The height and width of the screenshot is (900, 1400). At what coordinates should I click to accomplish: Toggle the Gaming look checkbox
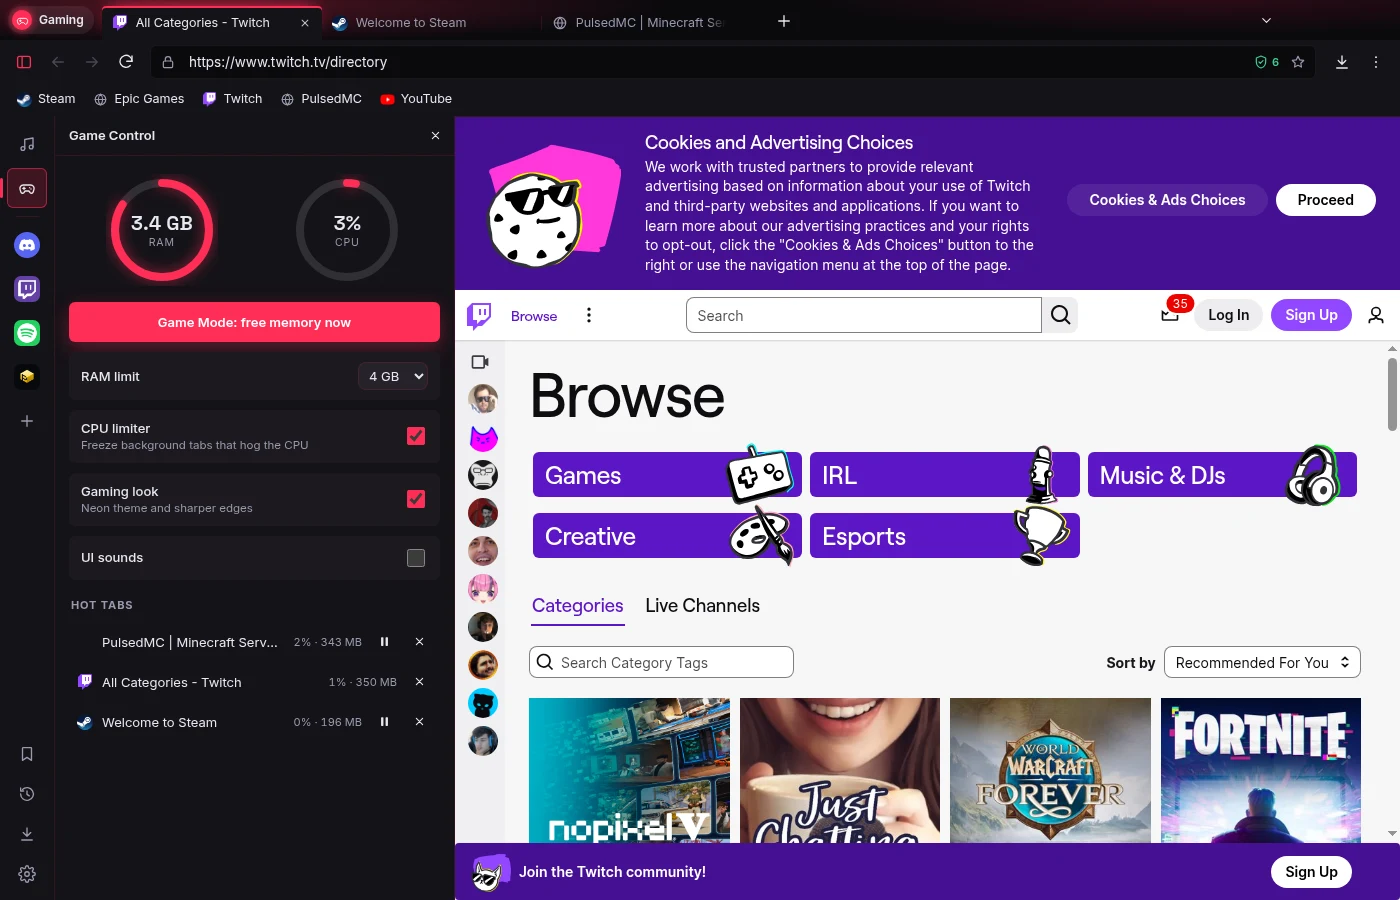[416, 499]
